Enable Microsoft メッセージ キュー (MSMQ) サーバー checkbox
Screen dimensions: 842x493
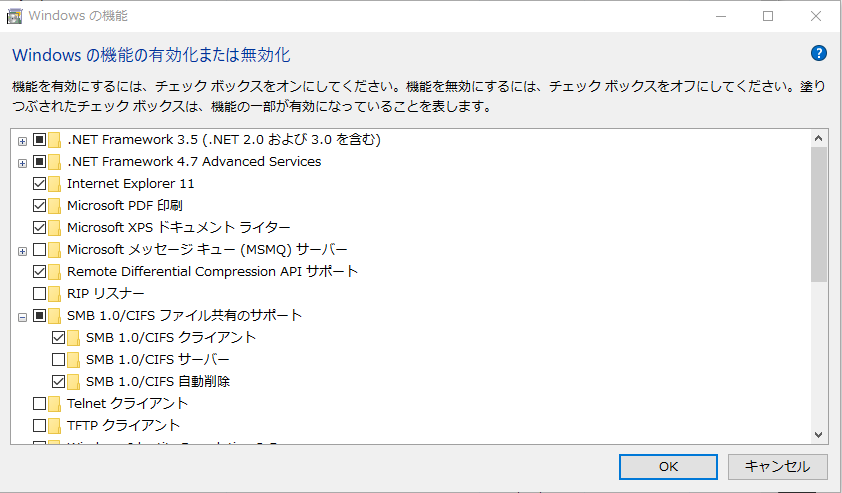pos(39,250)
